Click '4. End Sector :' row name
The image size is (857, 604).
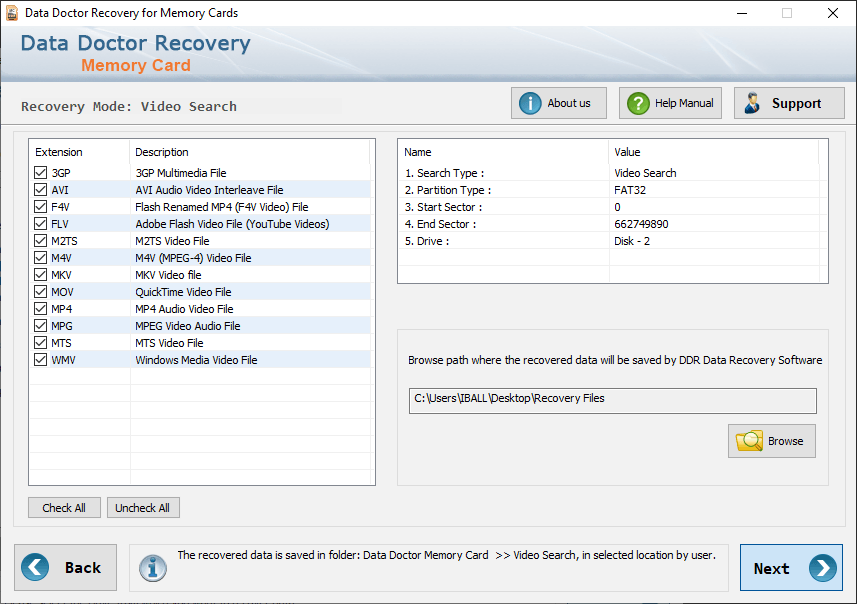441,224
